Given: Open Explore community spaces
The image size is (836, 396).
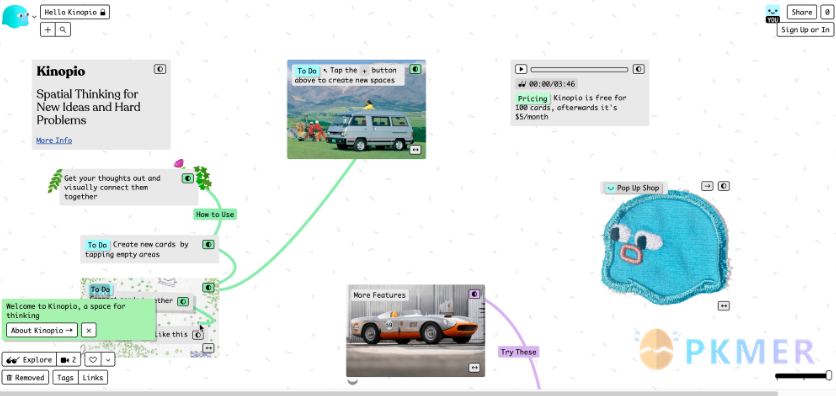Looking at the screenshot, I should click(x=29, y=360).
